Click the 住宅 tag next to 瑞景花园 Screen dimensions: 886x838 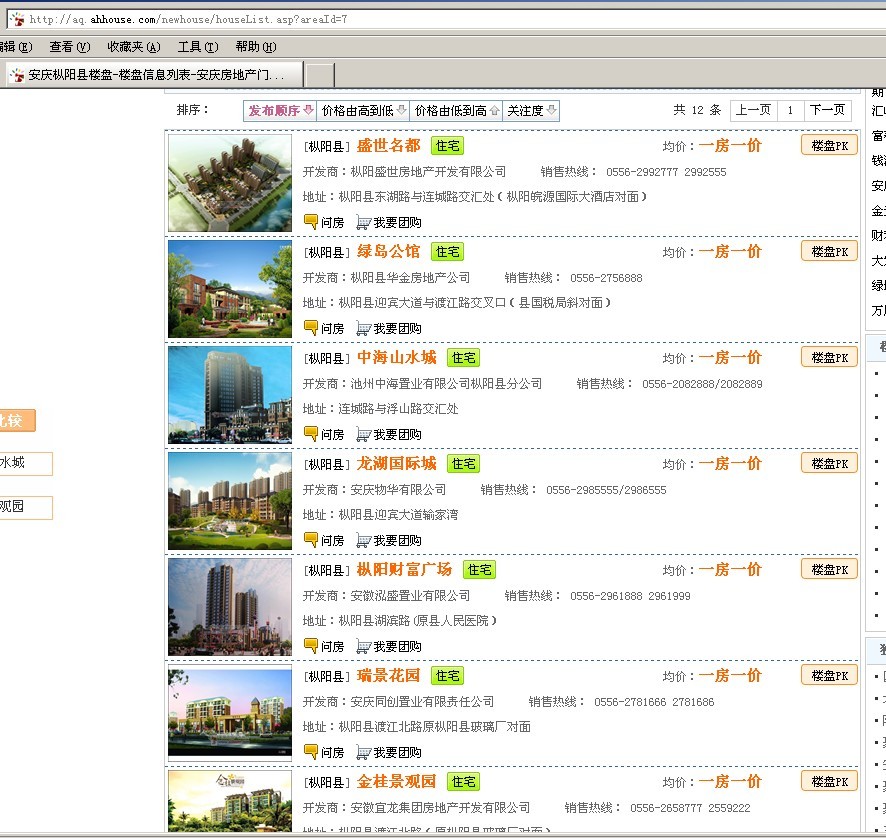[x=448, y=675]
